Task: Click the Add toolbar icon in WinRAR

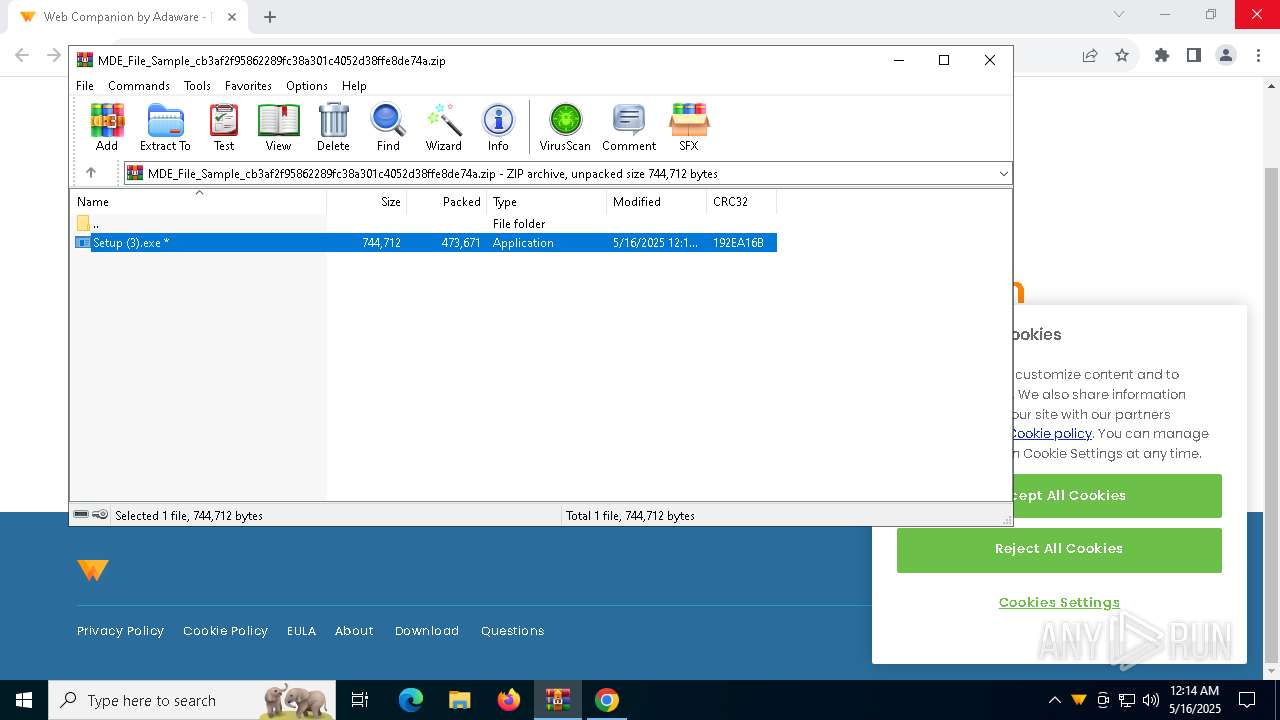Action: pos(107,127)
